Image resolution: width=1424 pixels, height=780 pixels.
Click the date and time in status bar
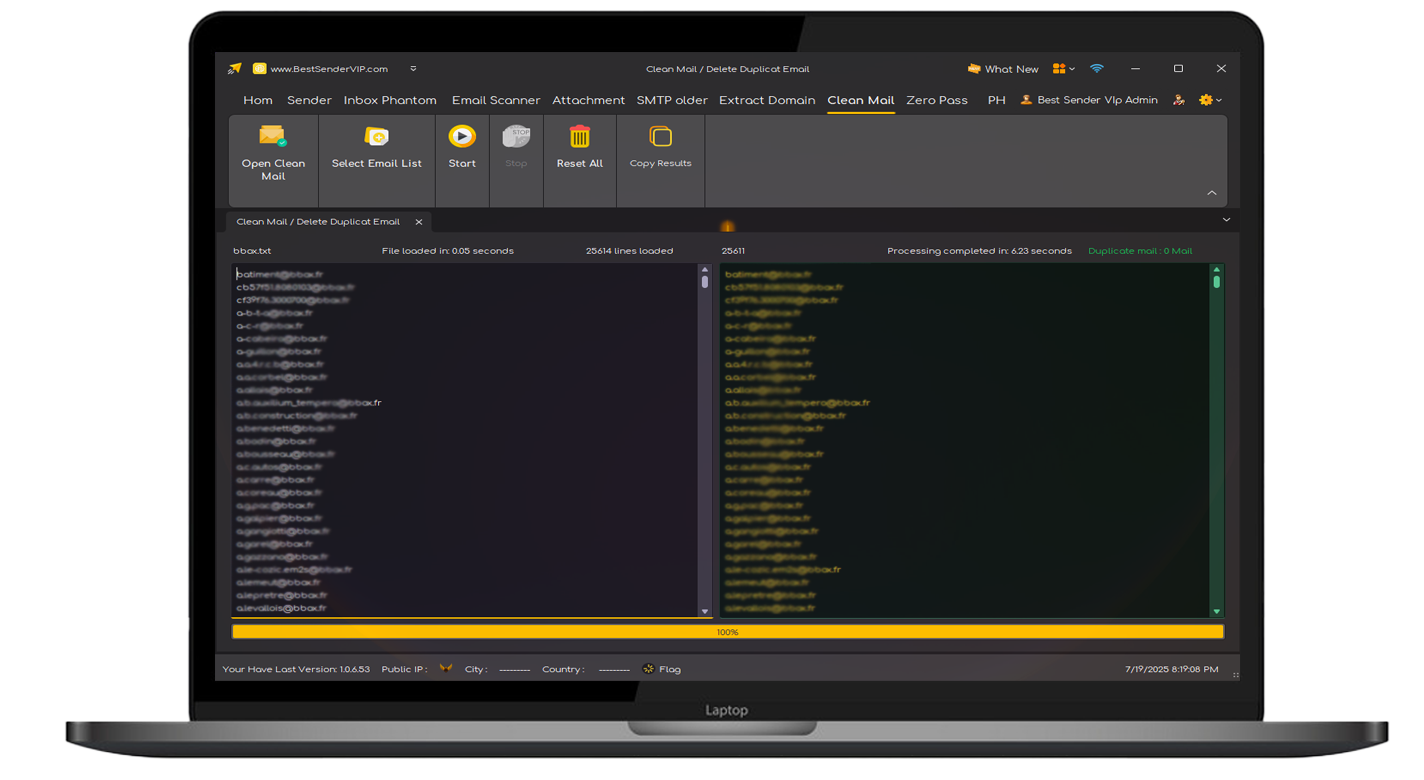coord(1172,669)
